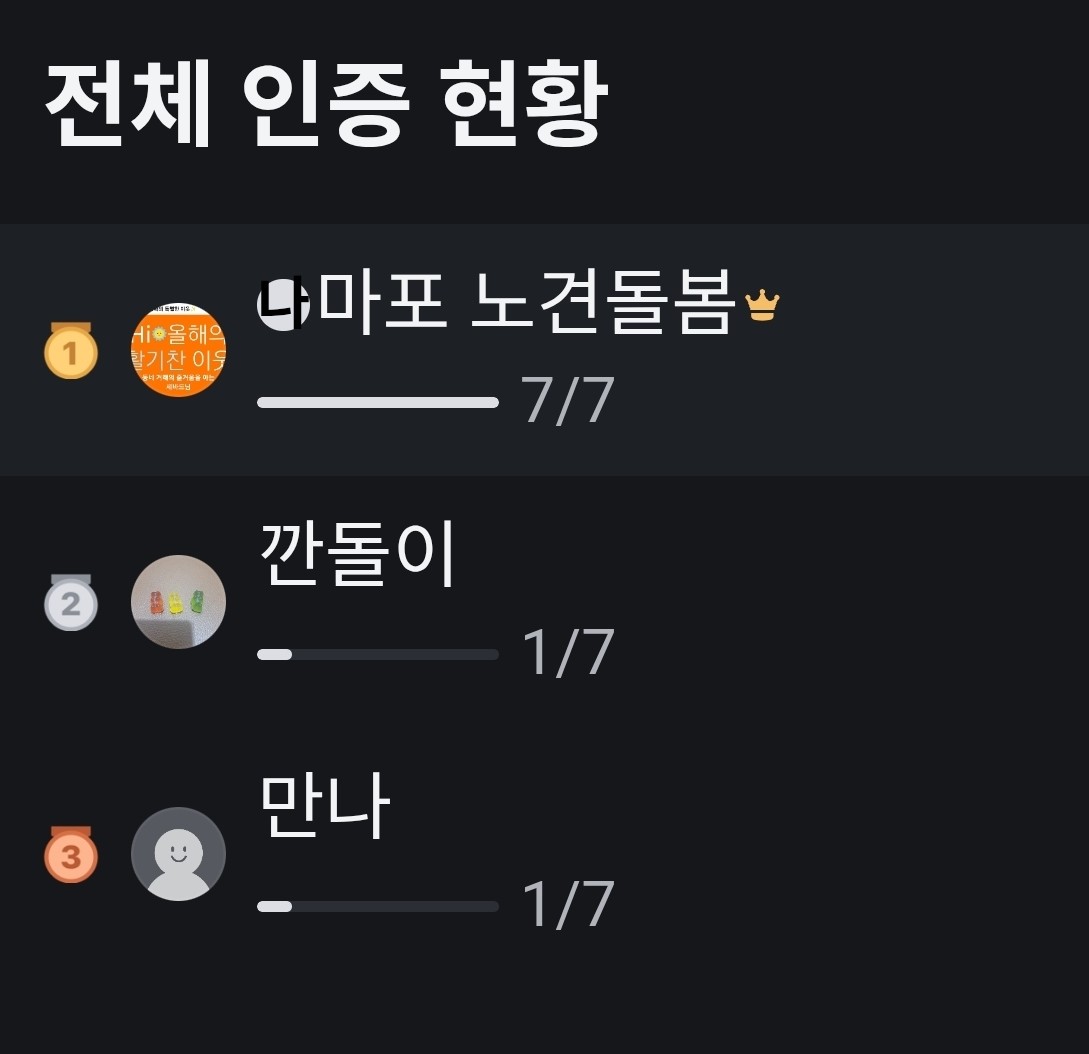Click the bronze third-place medal icon
Image resolution: width=1089 pixels, height=1054 pixels.
tap(71, 855)
